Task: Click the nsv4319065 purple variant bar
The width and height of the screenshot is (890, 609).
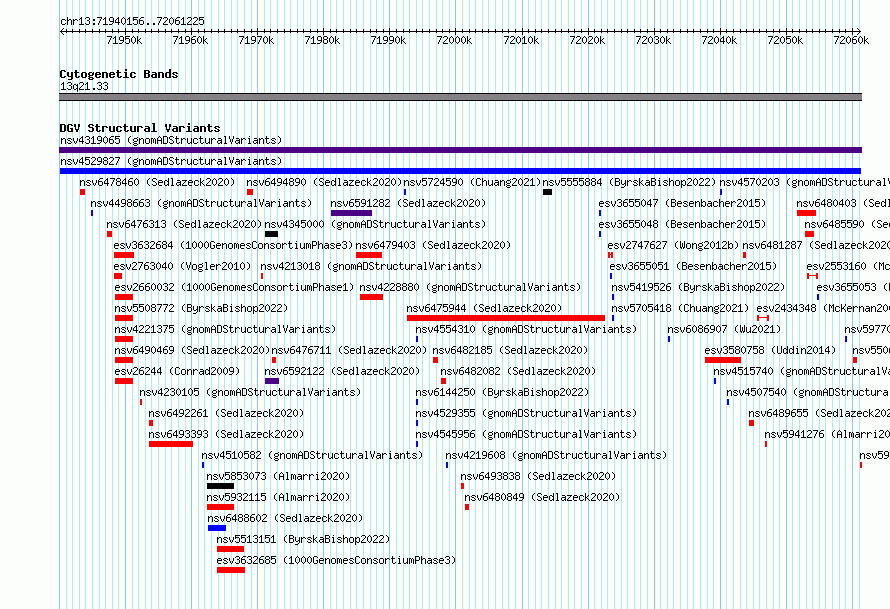Action: click(460, 150)
